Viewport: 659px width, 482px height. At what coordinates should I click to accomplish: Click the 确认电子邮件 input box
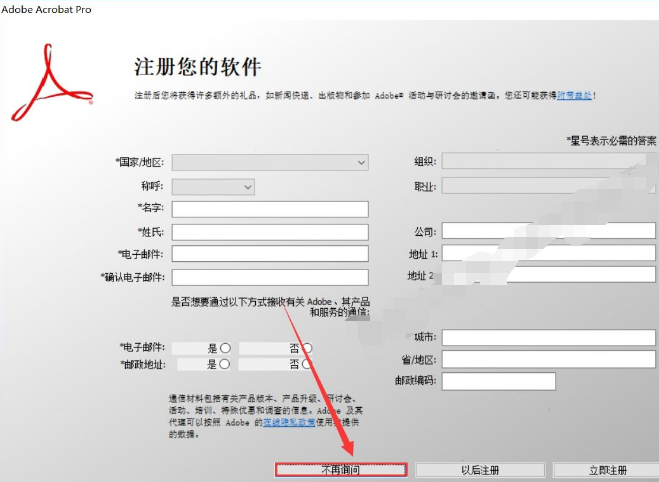[x=270, y=277]
